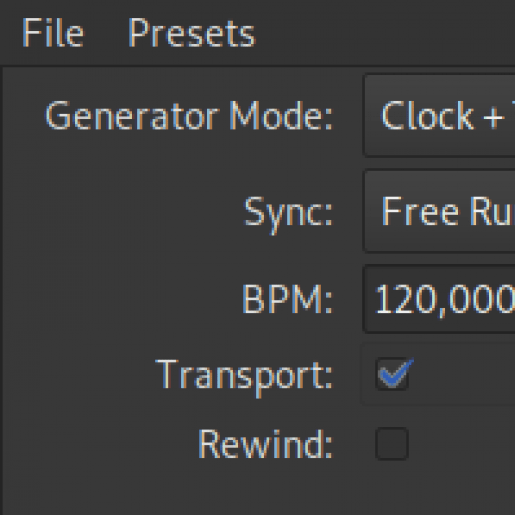515x515 pixels.
Task: Focus the field showing 120,000
Action: (439, 299)
